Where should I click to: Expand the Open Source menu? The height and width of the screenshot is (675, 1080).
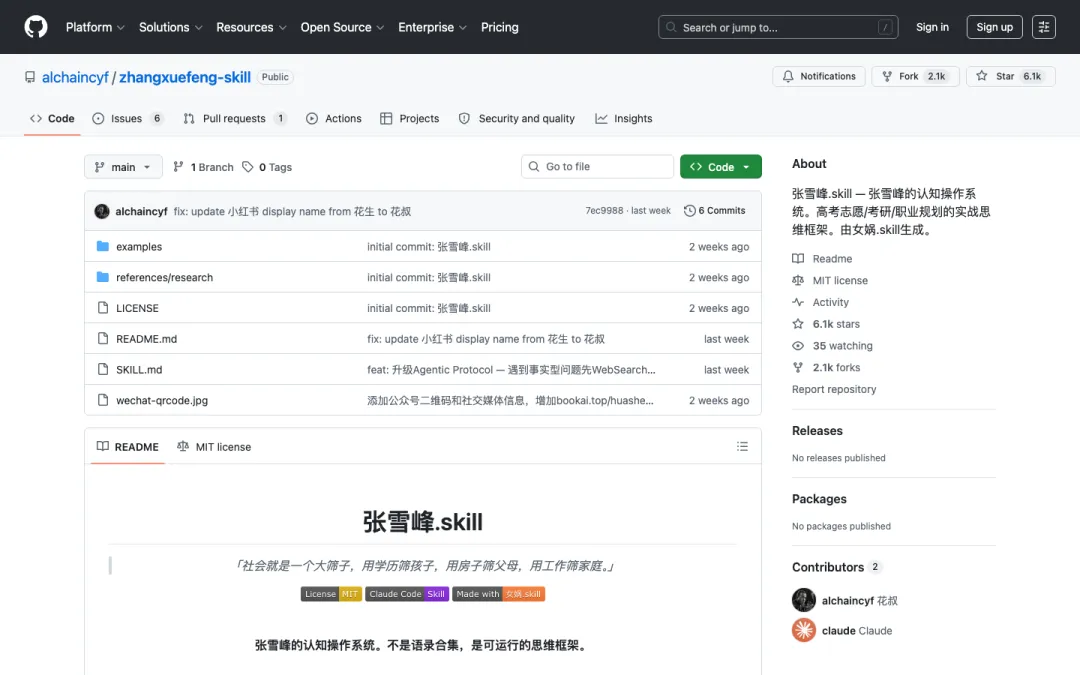coord(342,27)
